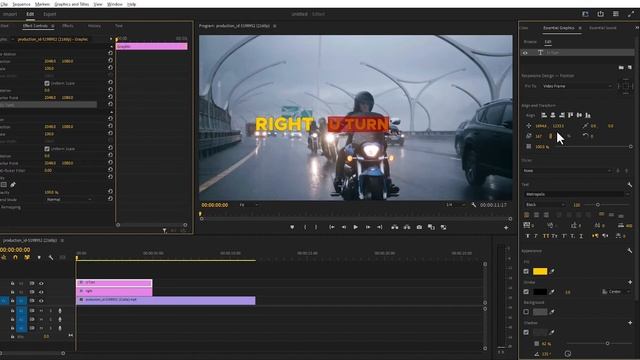Align text horizontal center in Align row
This screenshot has width=640, height=360.
553,115
